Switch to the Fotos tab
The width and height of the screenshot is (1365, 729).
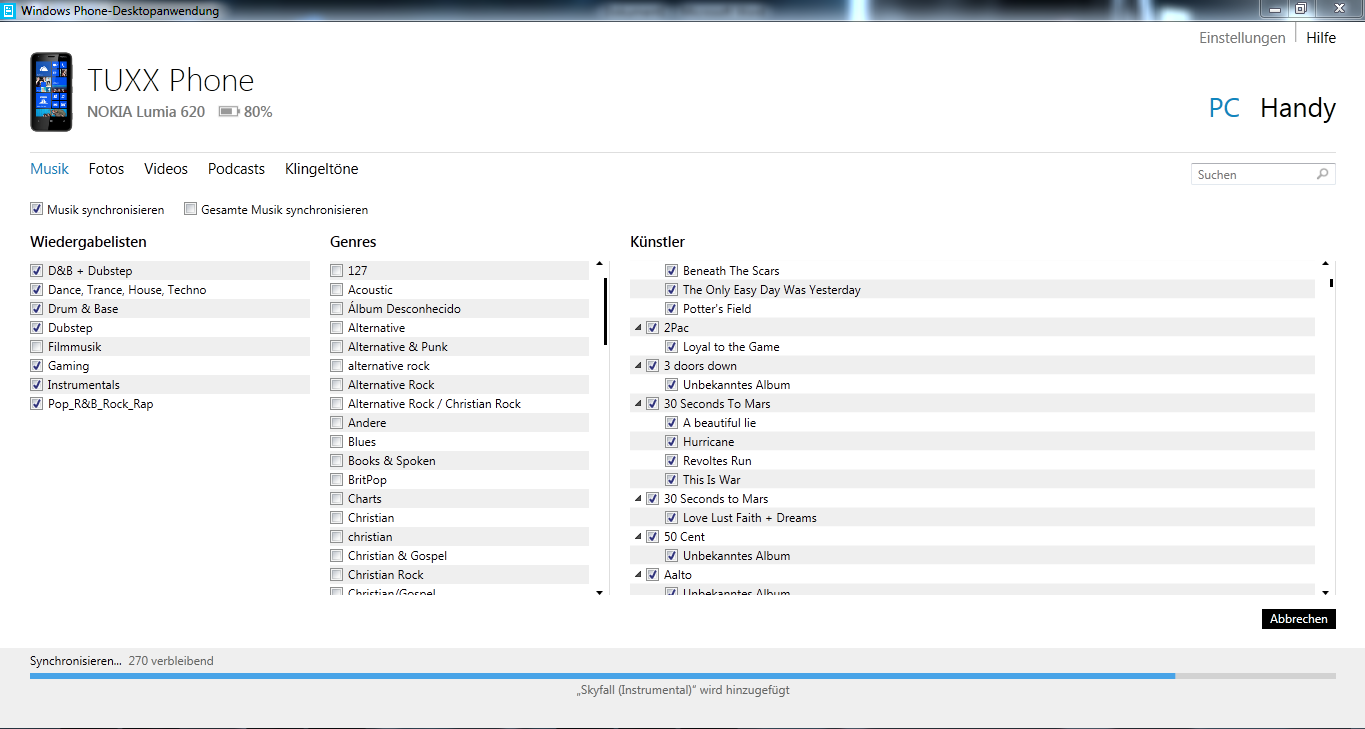point(106,169)
